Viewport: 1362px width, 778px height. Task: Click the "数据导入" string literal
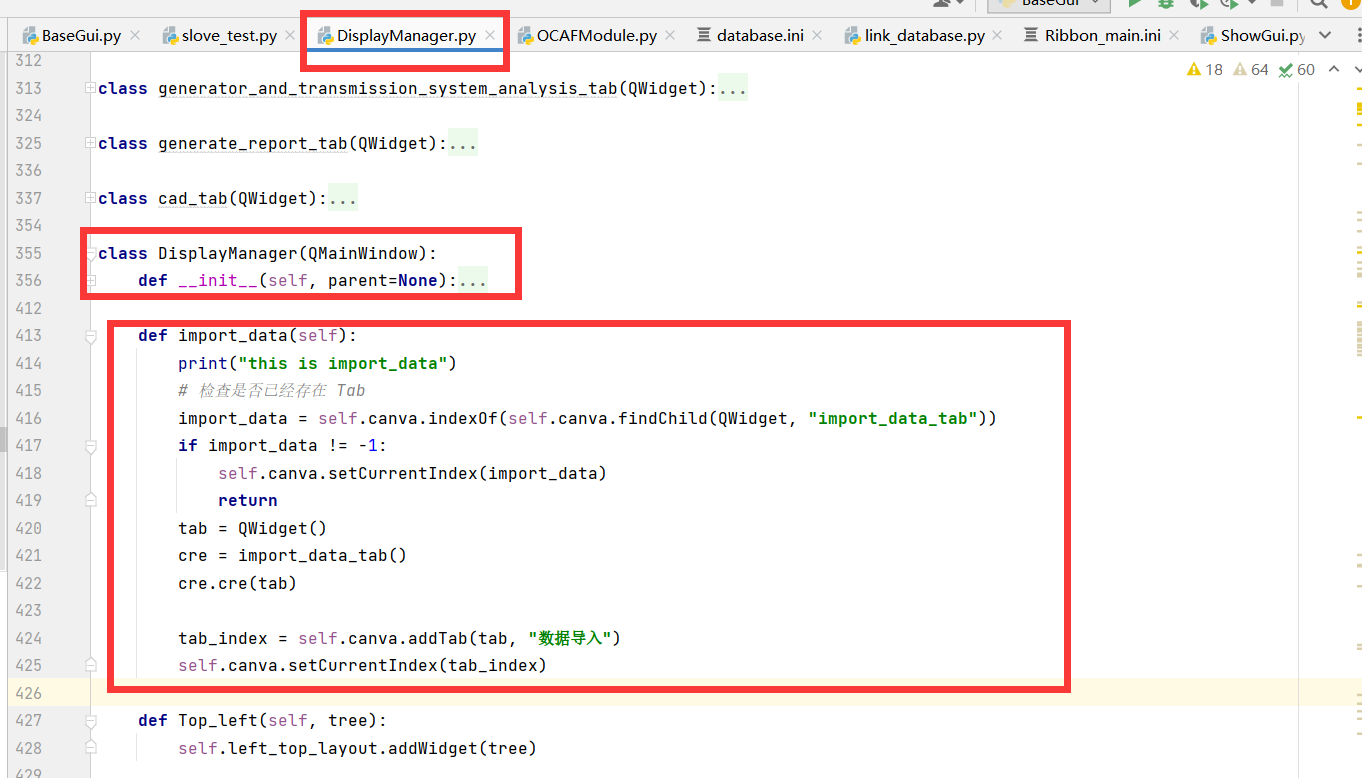point(570,638)
